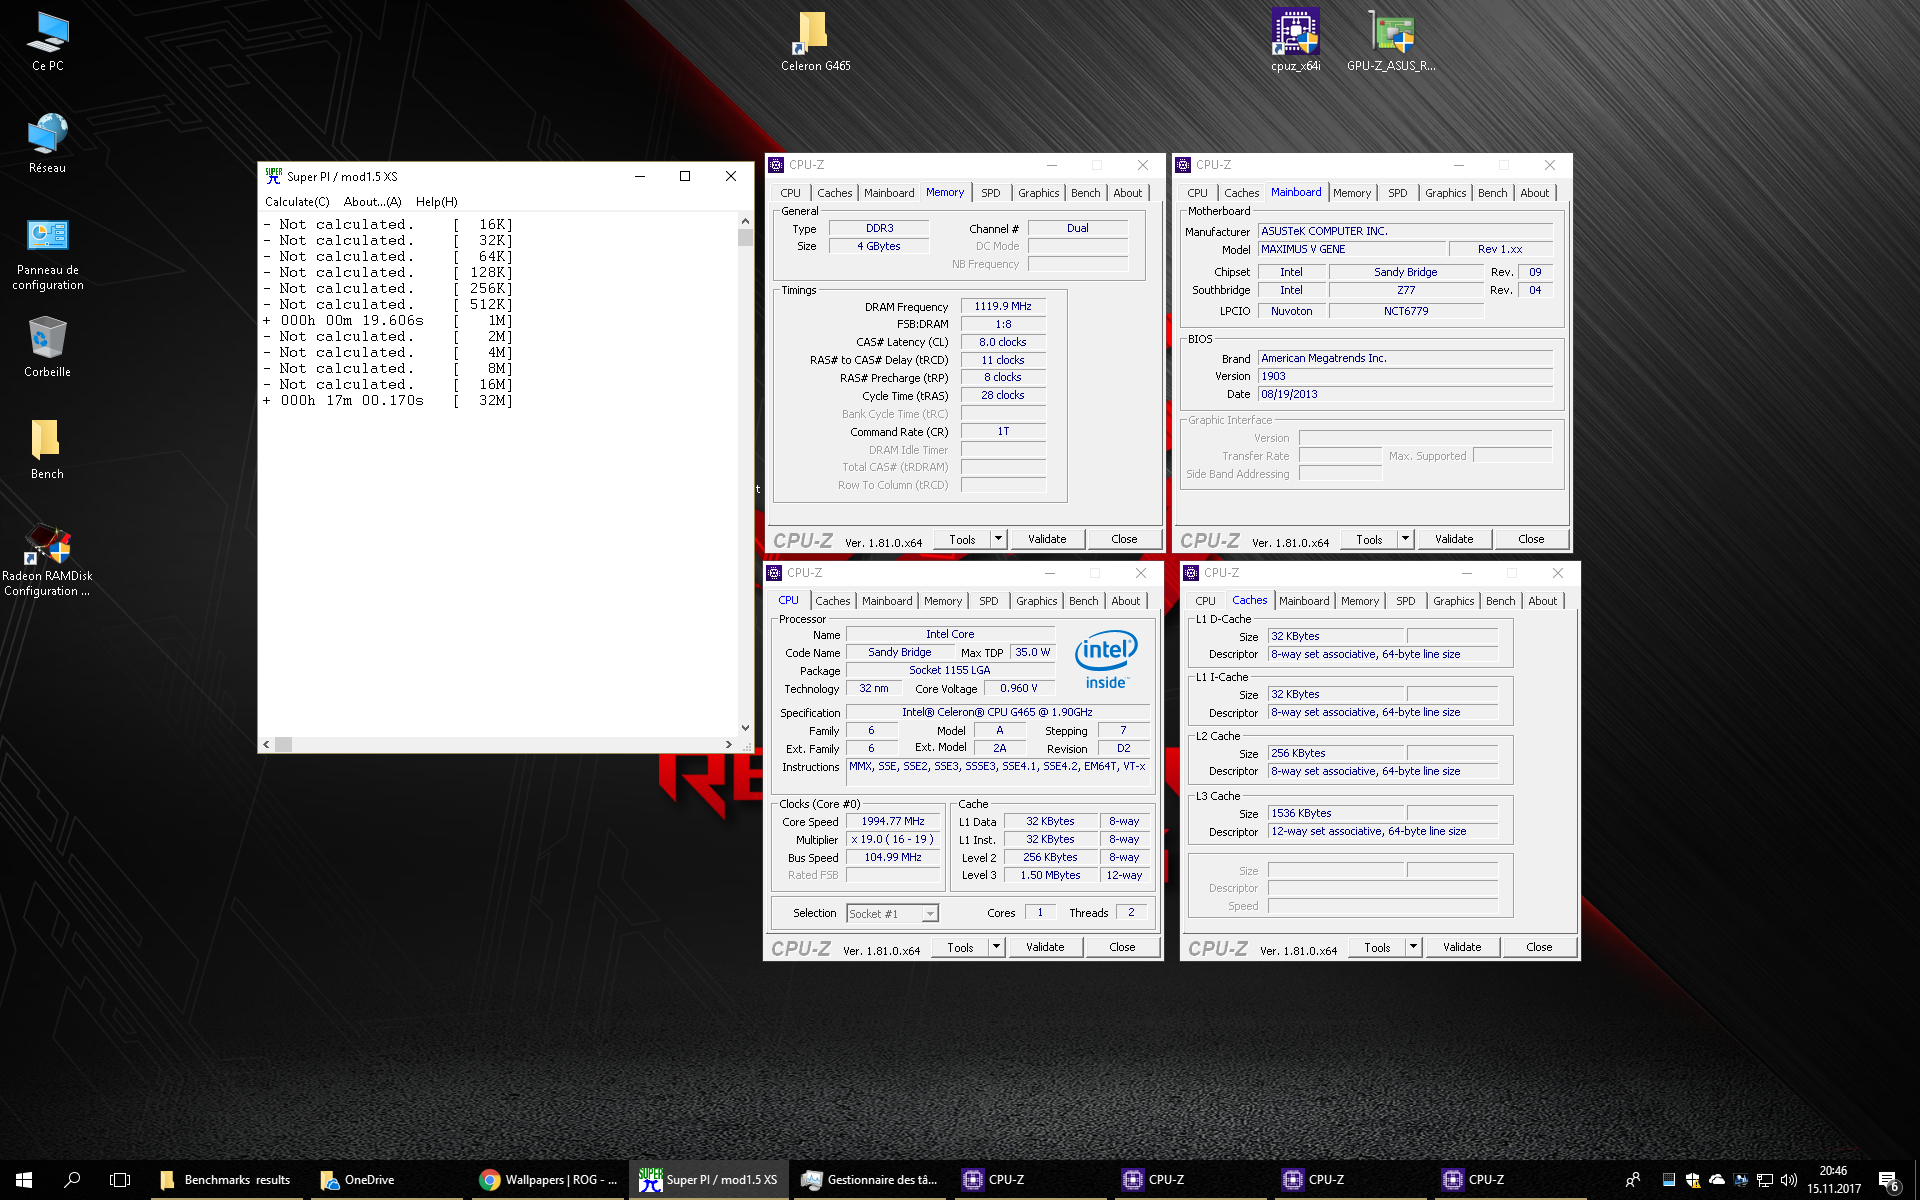The image size is (1920, 1200).
Task: Switch to Benchmarks results taskbar item
Action: [x=228, y=1180]
